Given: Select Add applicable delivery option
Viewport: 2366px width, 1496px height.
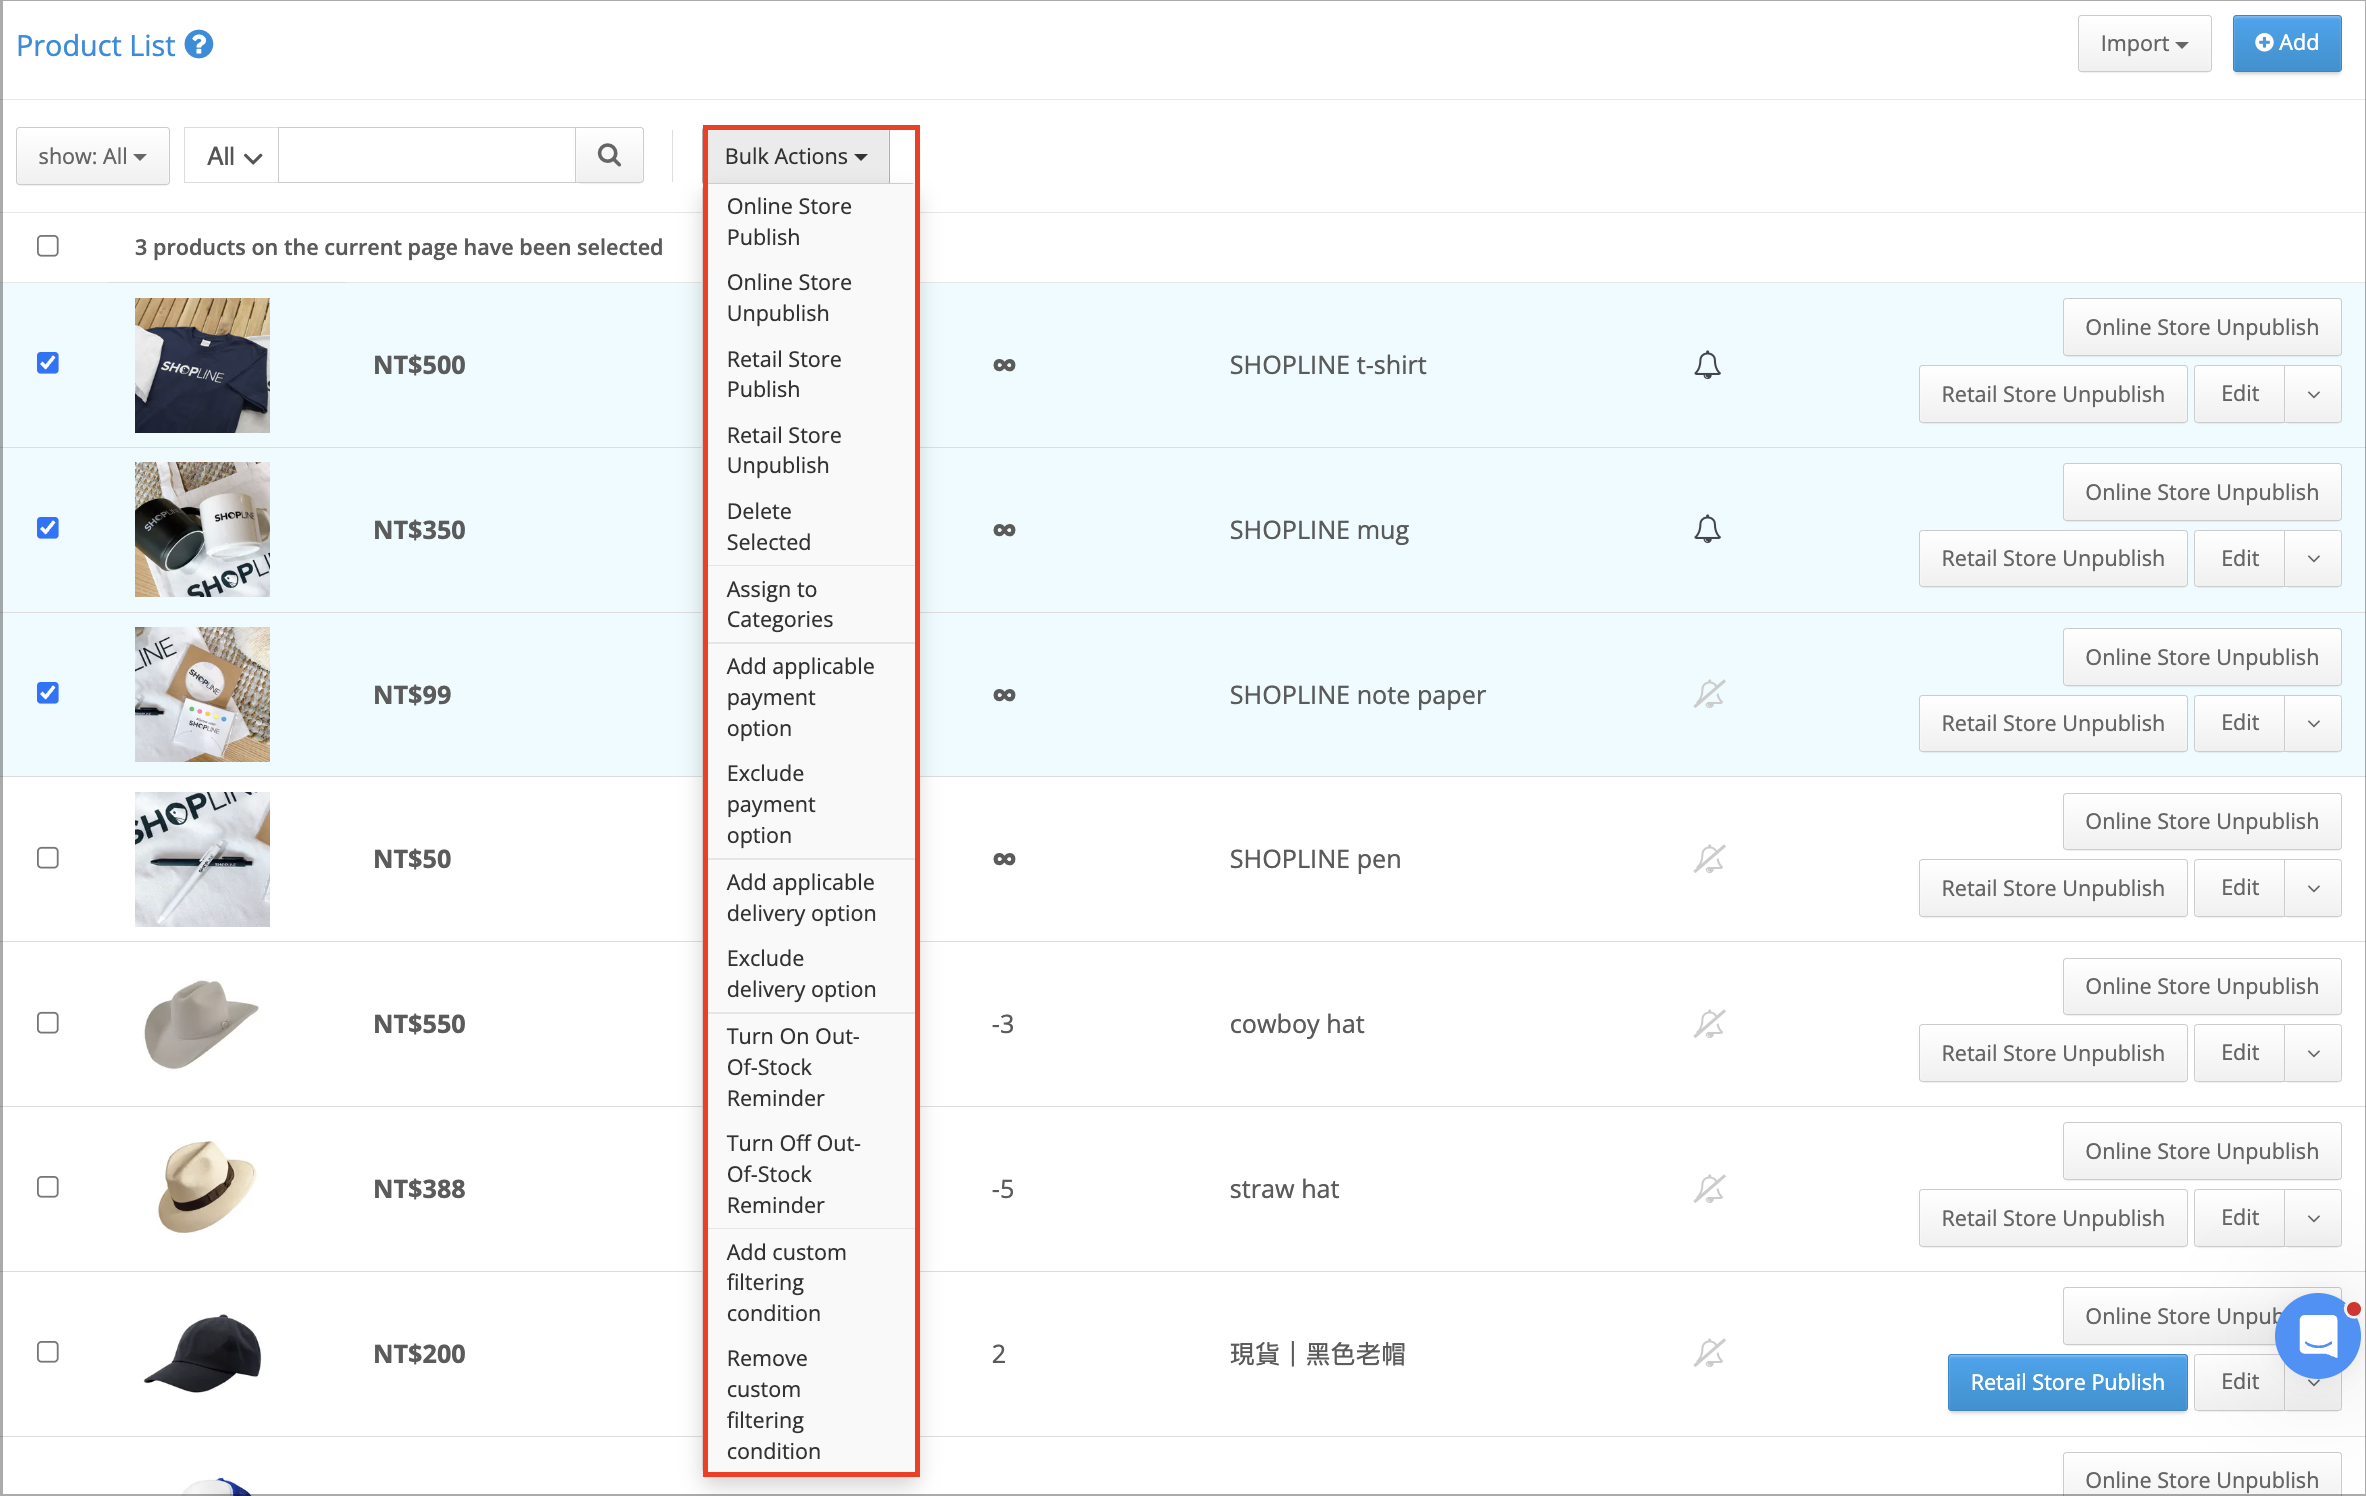Looking at the screenshot, I should [811, 898].
